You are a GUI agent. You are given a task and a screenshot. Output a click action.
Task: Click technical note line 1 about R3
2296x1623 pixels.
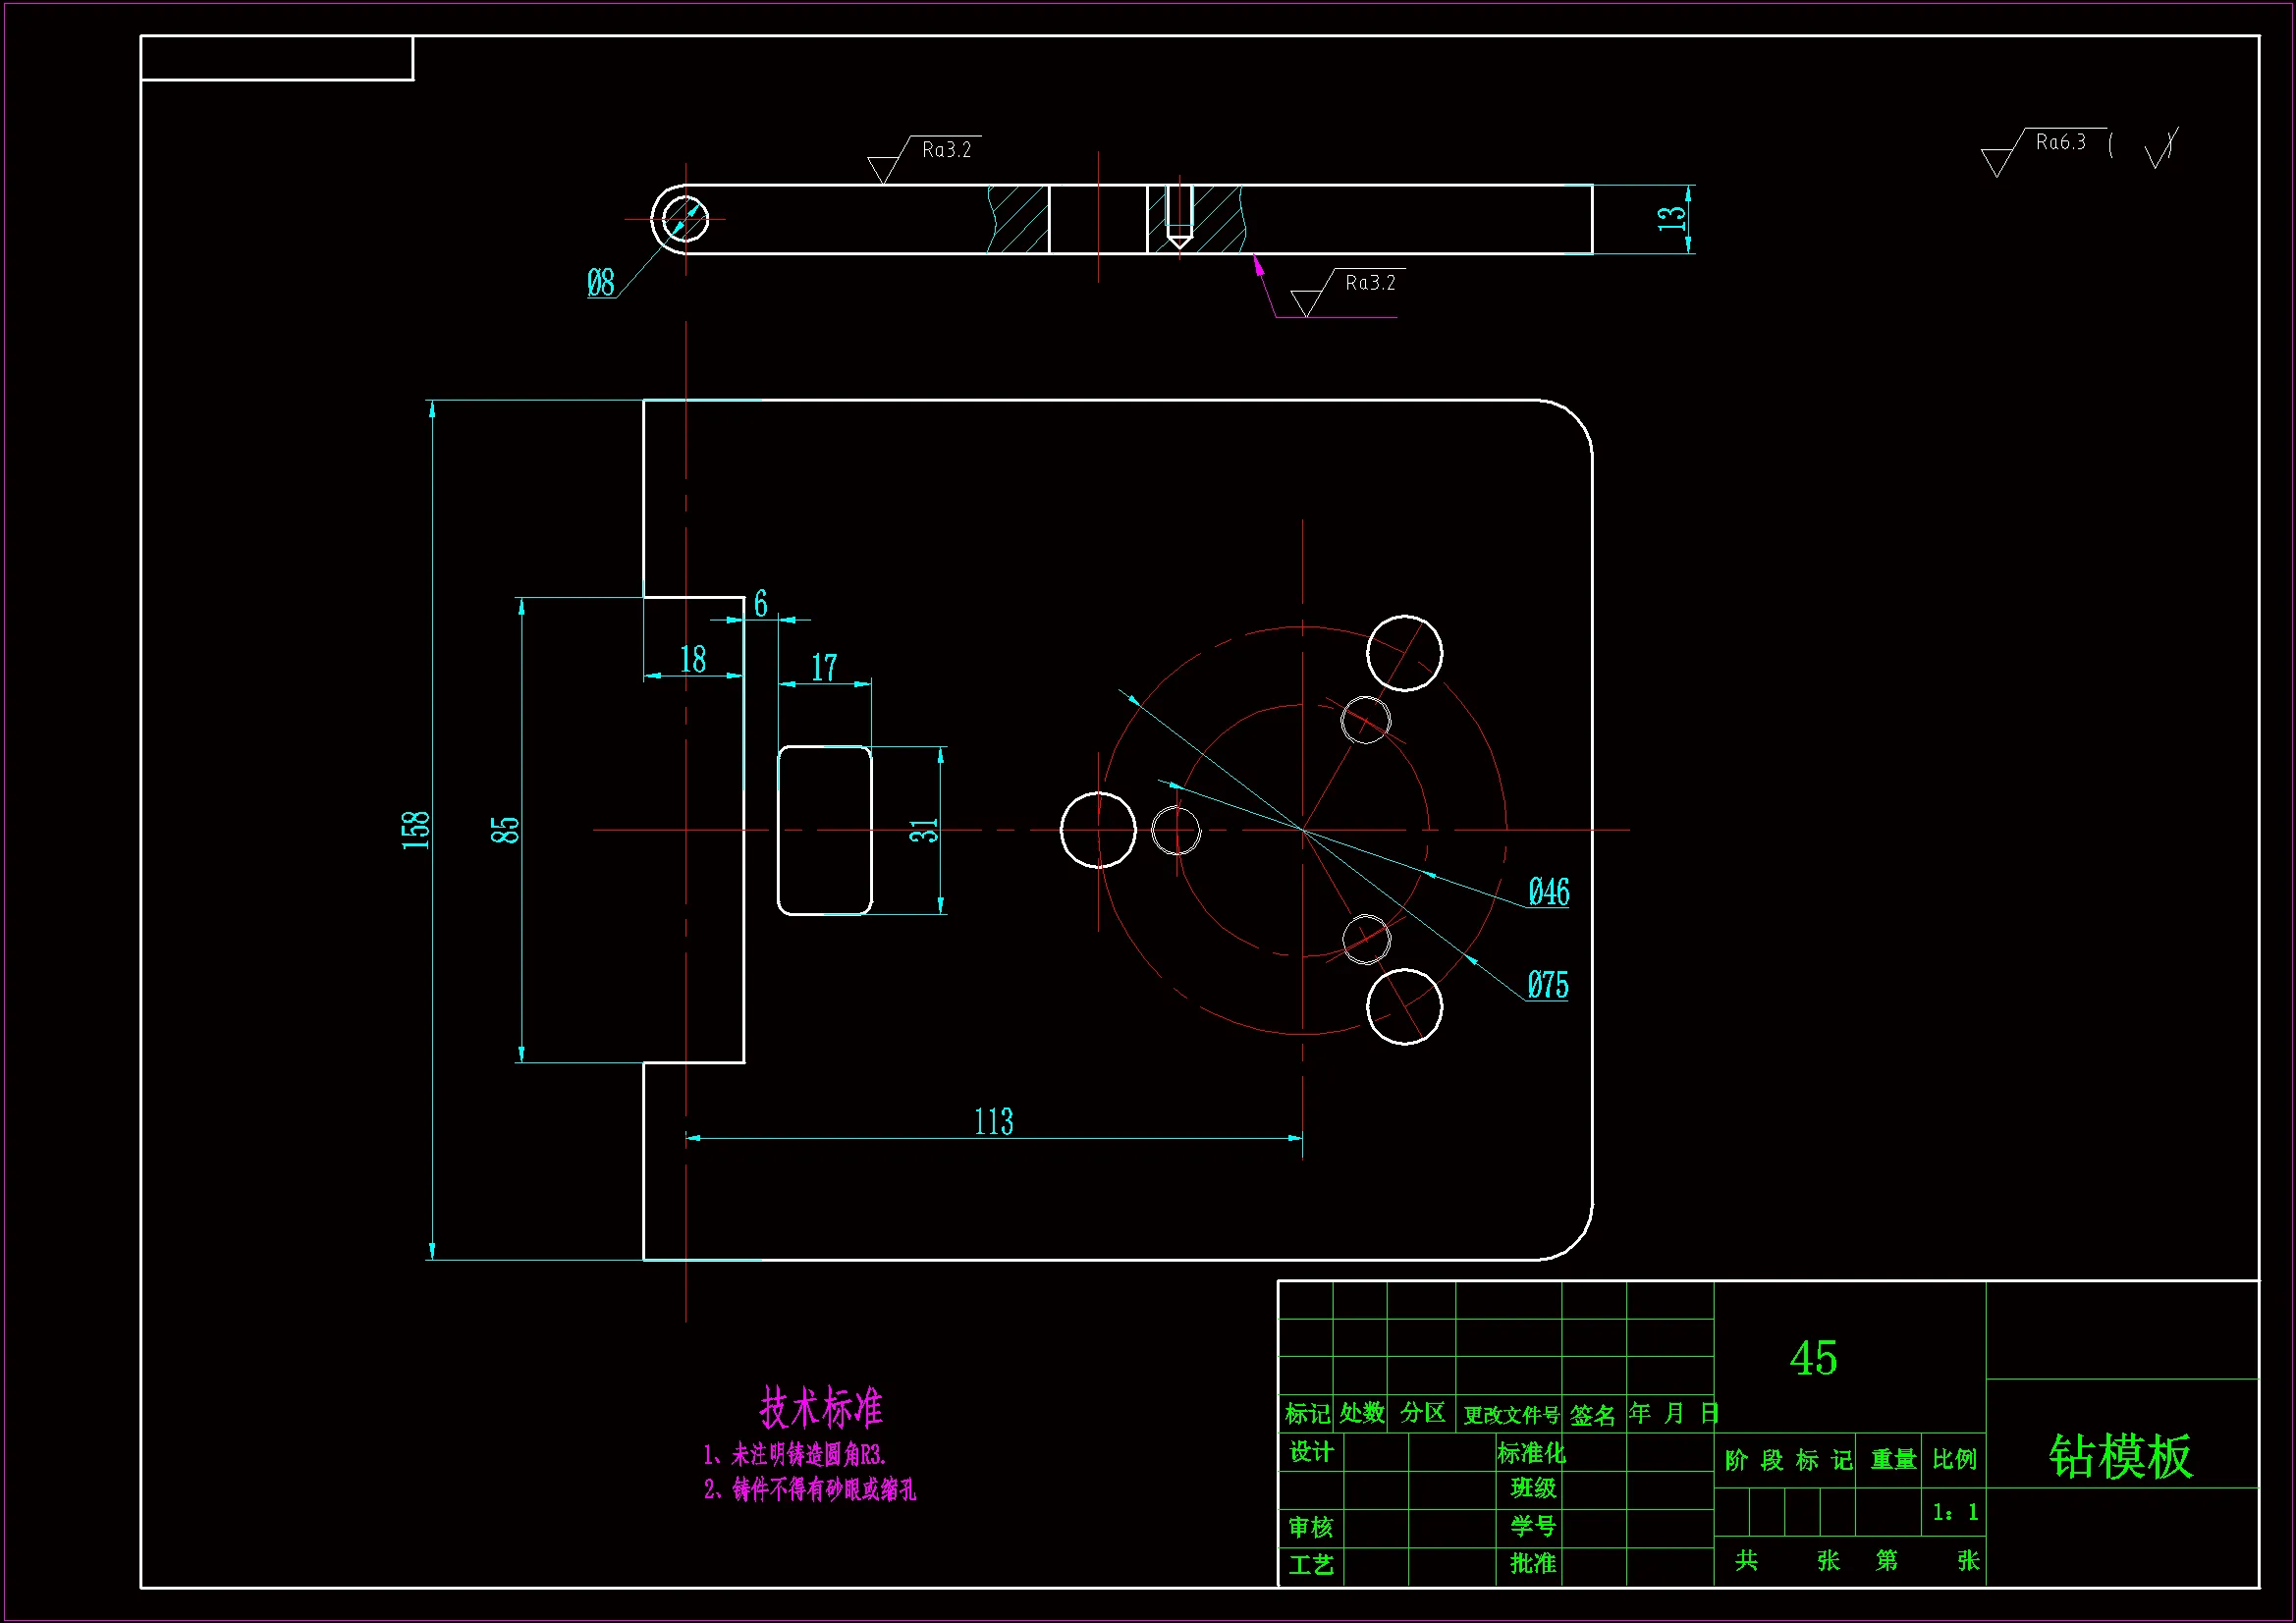pos(795,1455)
